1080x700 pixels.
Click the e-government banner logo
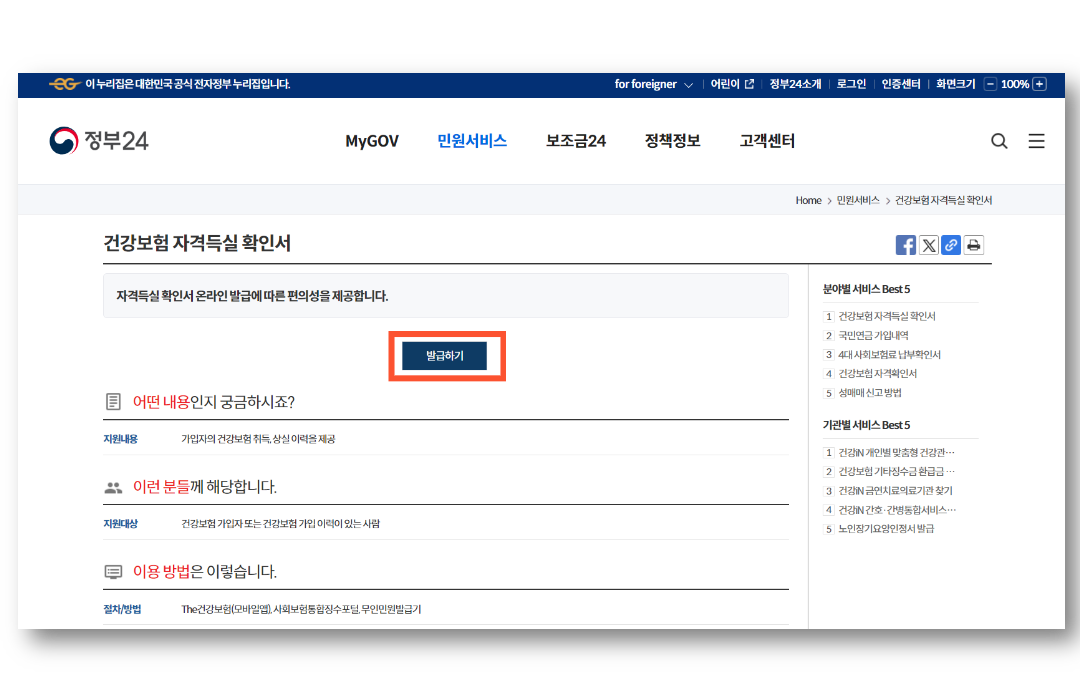coord(64,84)
